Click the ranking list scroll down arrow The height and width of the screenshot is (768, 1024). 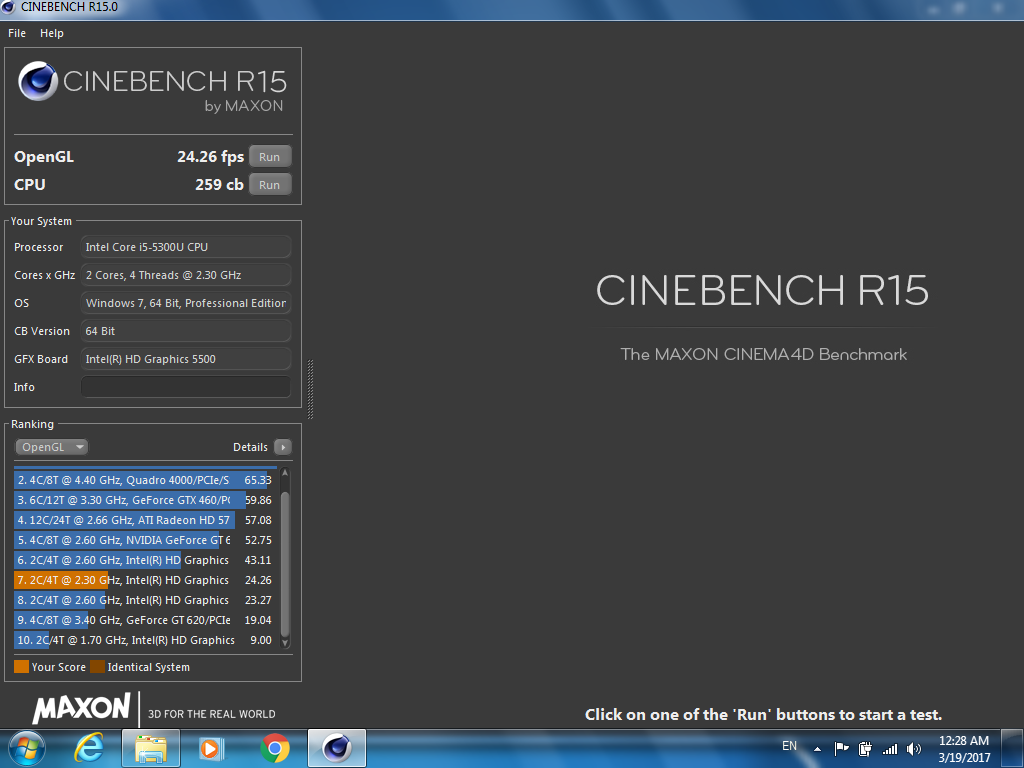pos(285,643)
